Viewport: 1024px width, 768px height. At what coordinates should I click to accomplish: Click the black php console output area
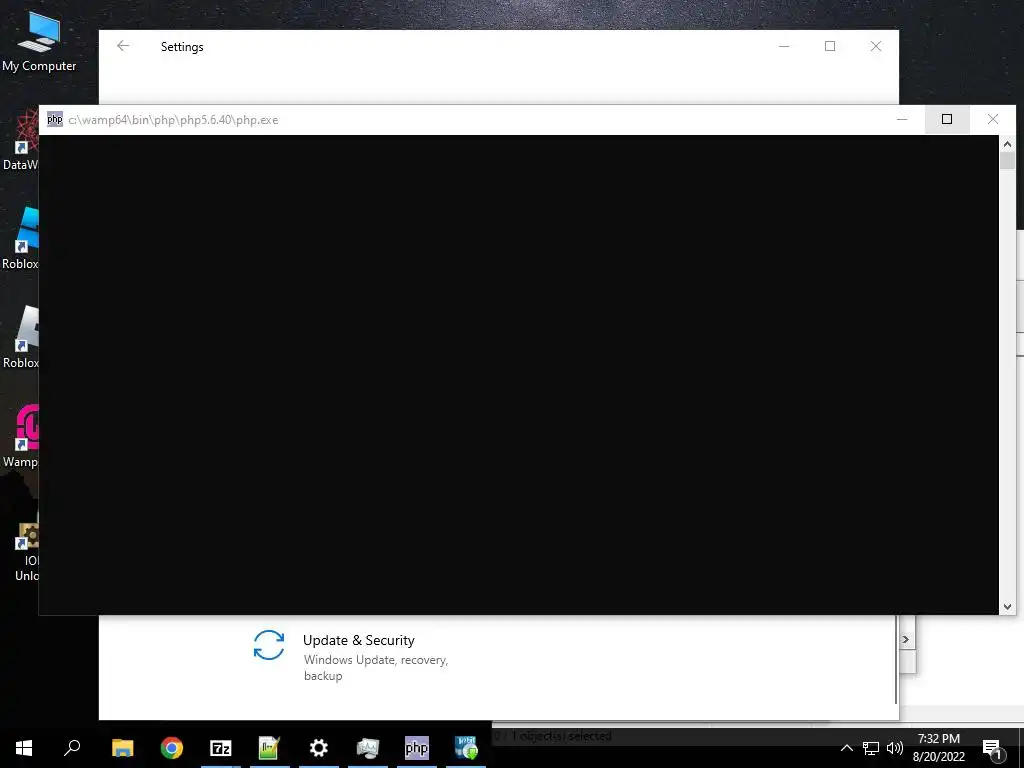[519, 374]
